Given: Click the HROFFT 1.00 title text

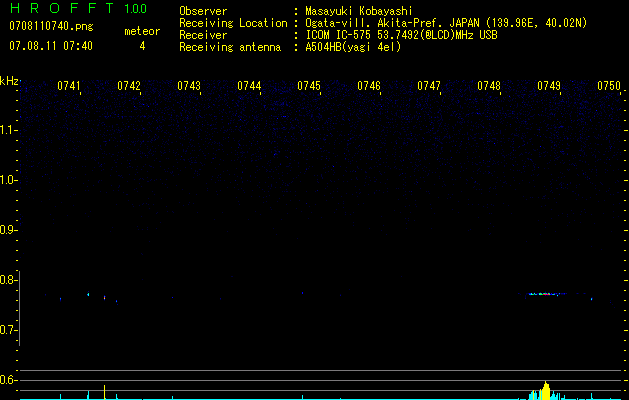Looking at the screenshot, I should (x=79, y=8).
